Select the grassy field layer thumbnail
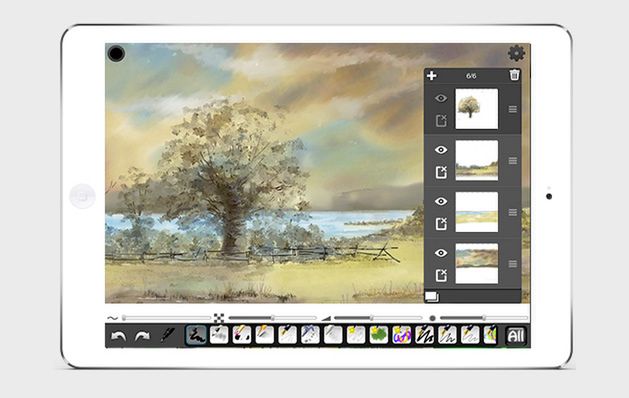 (x=477, y=160)
